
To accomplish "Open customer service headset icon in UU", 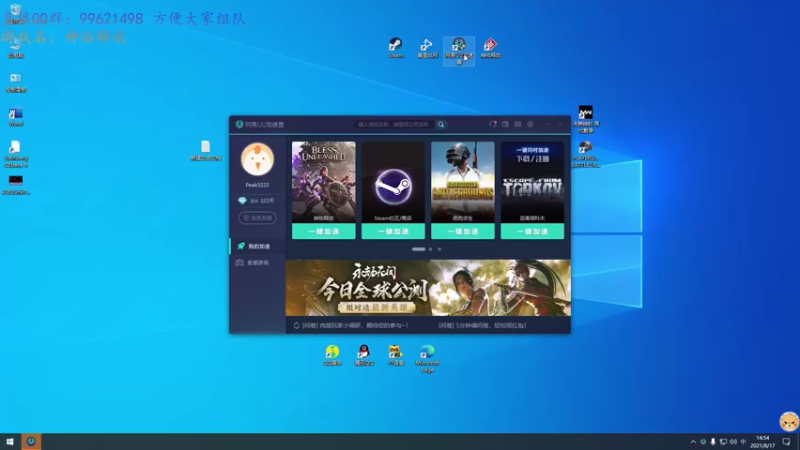I will coord(493,124).
